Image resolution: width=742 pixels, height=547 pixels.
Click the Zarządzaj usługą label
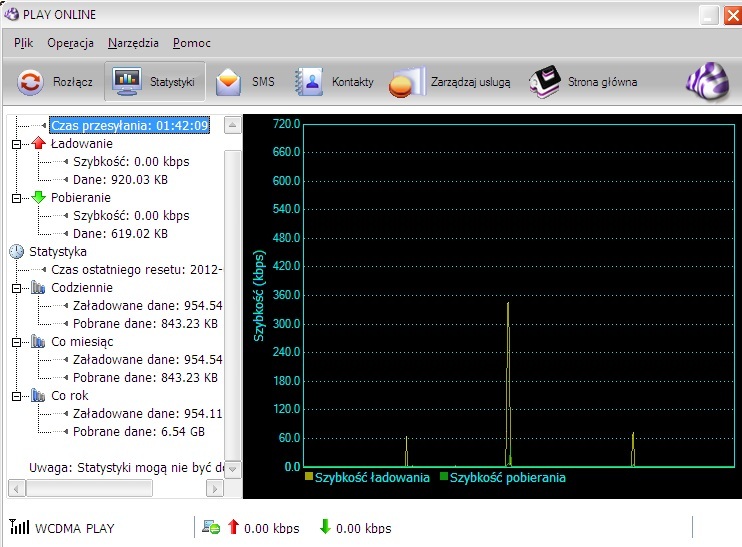point(470,82)
